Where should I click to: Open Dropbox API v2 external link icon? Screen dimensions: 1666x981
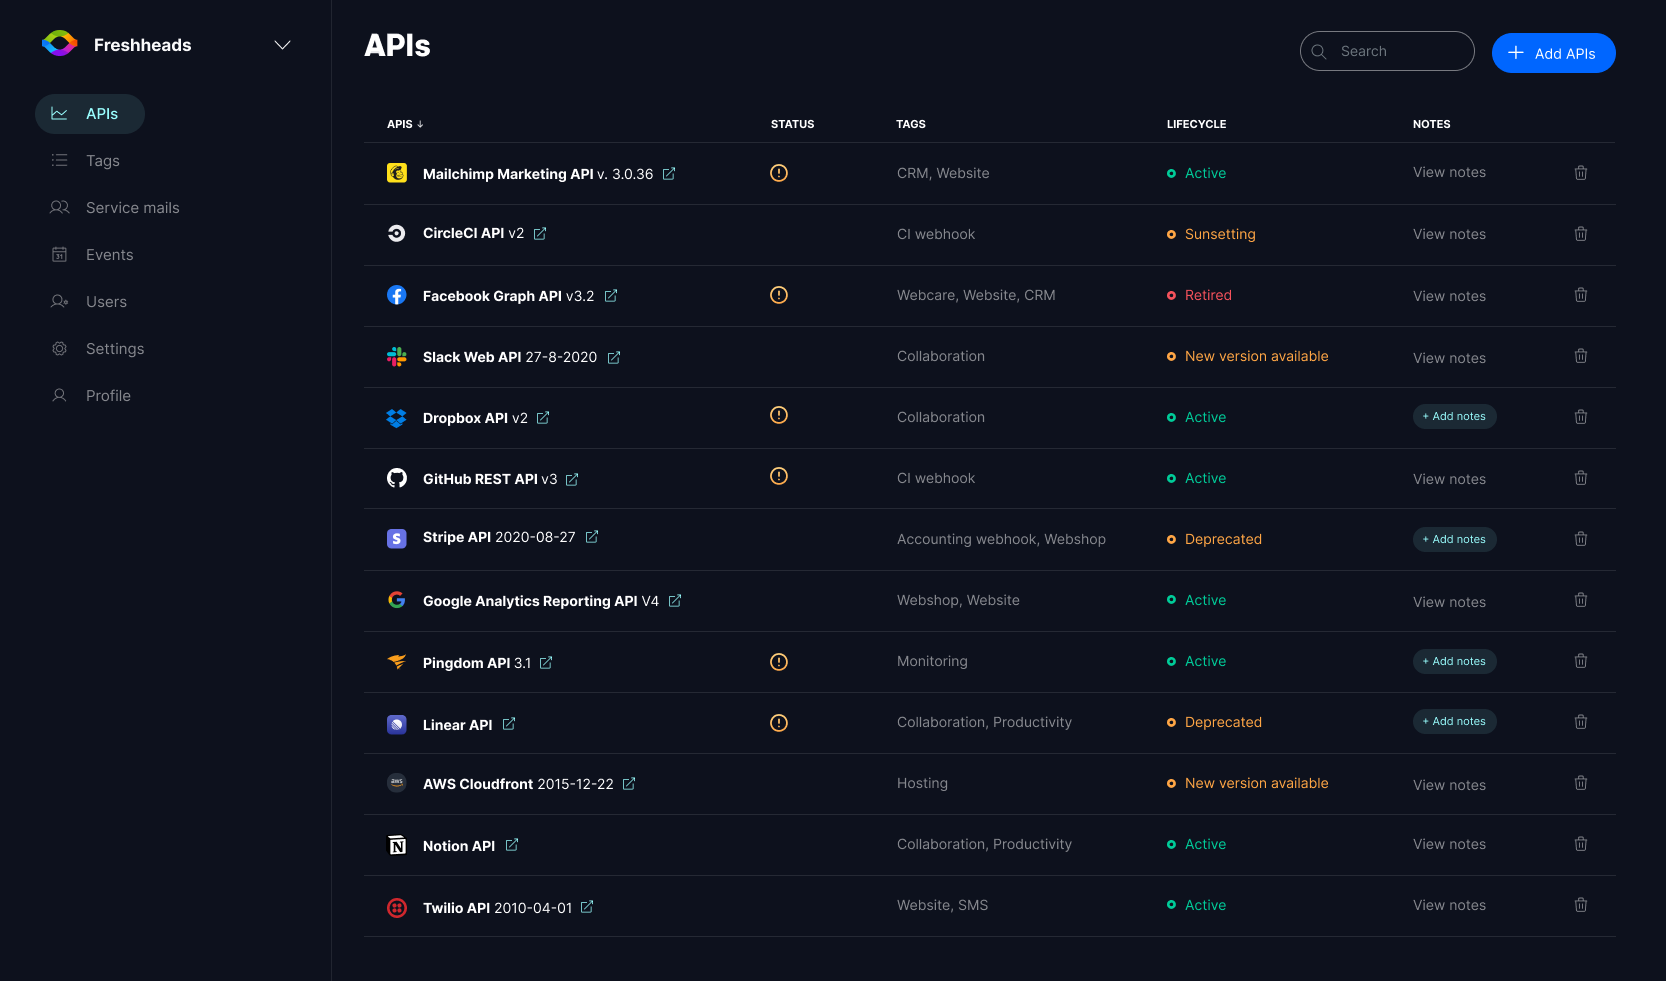tap(543, 418)
